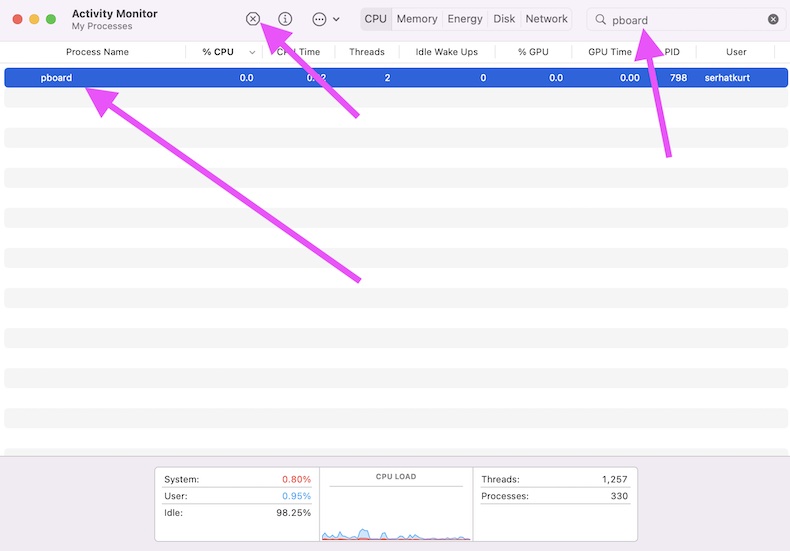Click the Processes 330 total
Image resolution: width=790 pixels, height=551 pixels.
[x=619, y=496]
